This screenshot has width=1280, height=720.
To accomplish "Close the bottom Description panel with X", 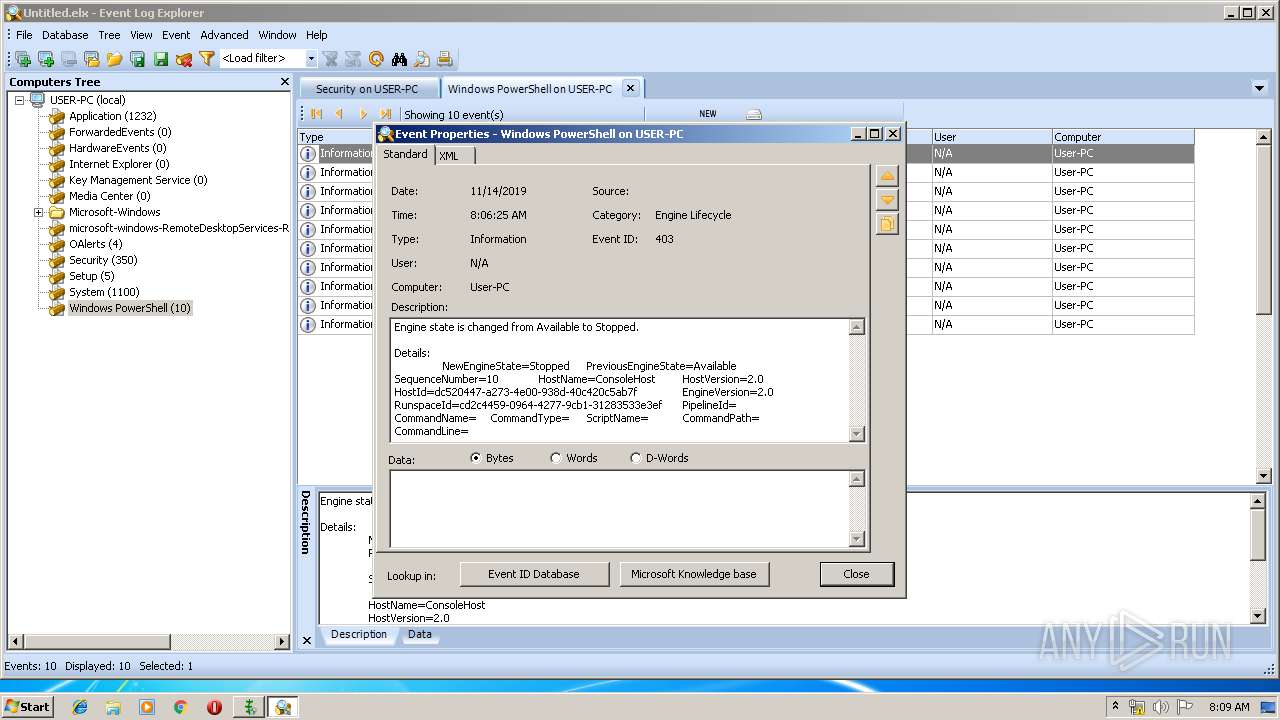I will [307, 639].
